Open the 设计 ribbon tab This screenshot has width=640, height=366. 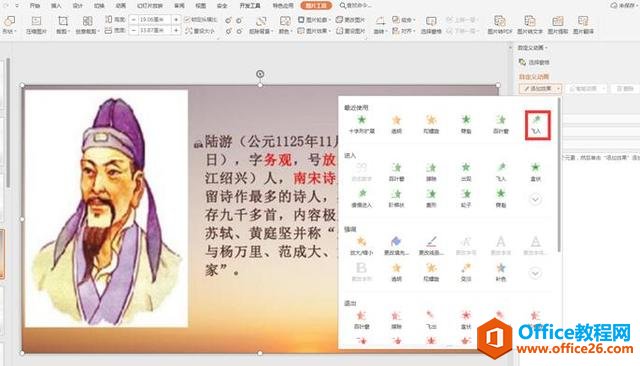point(78,6)
